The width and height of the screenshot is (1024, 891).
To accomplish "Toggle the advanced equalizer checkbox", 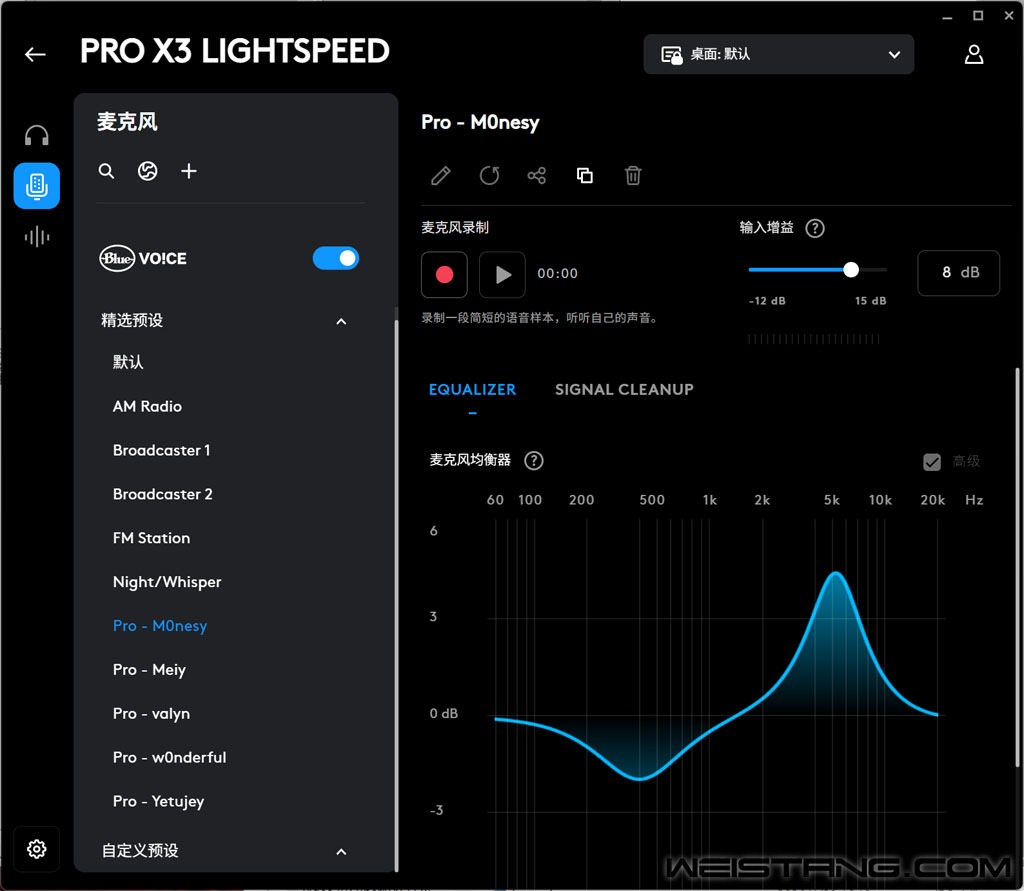I will point(932,462).
